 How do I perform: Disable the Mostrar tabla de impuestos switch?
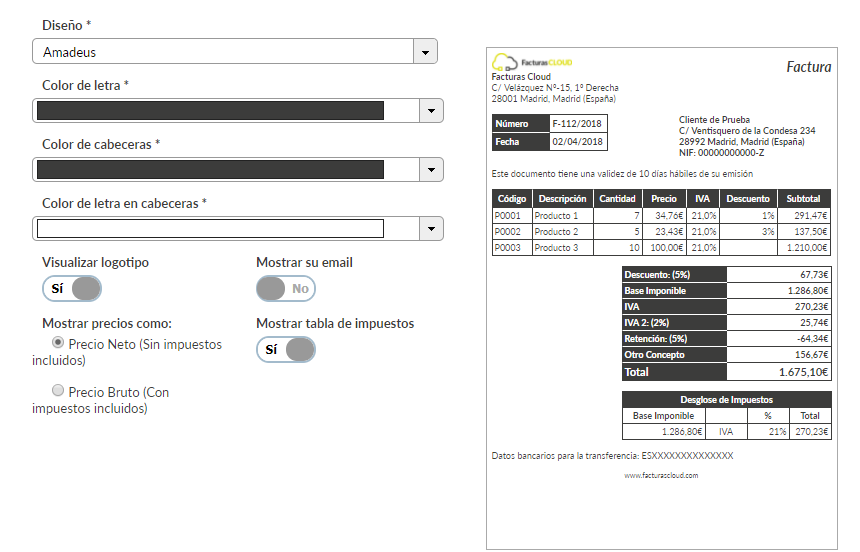[x=286, y=349]
